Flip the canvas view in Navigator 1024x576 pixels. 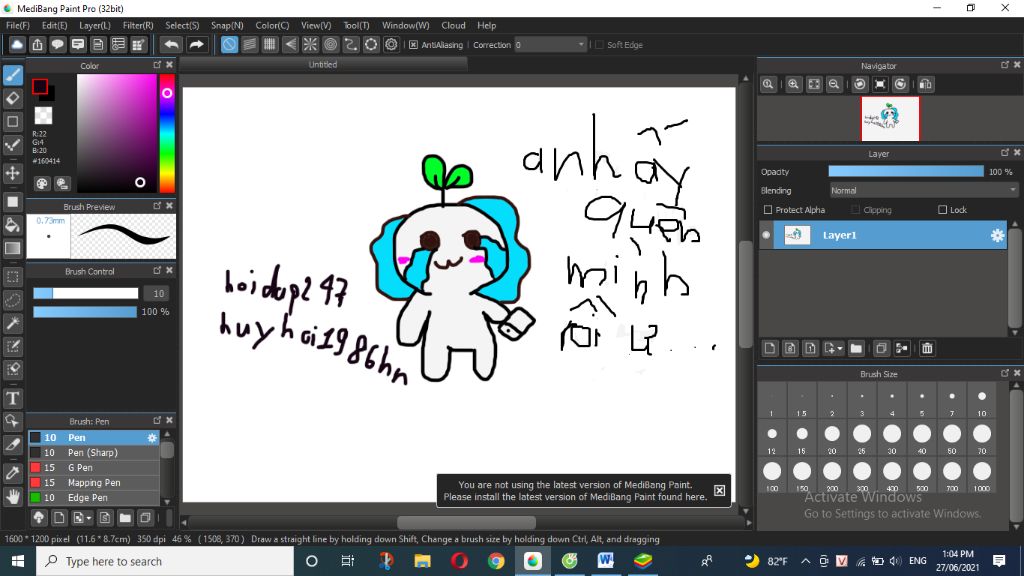925,84
